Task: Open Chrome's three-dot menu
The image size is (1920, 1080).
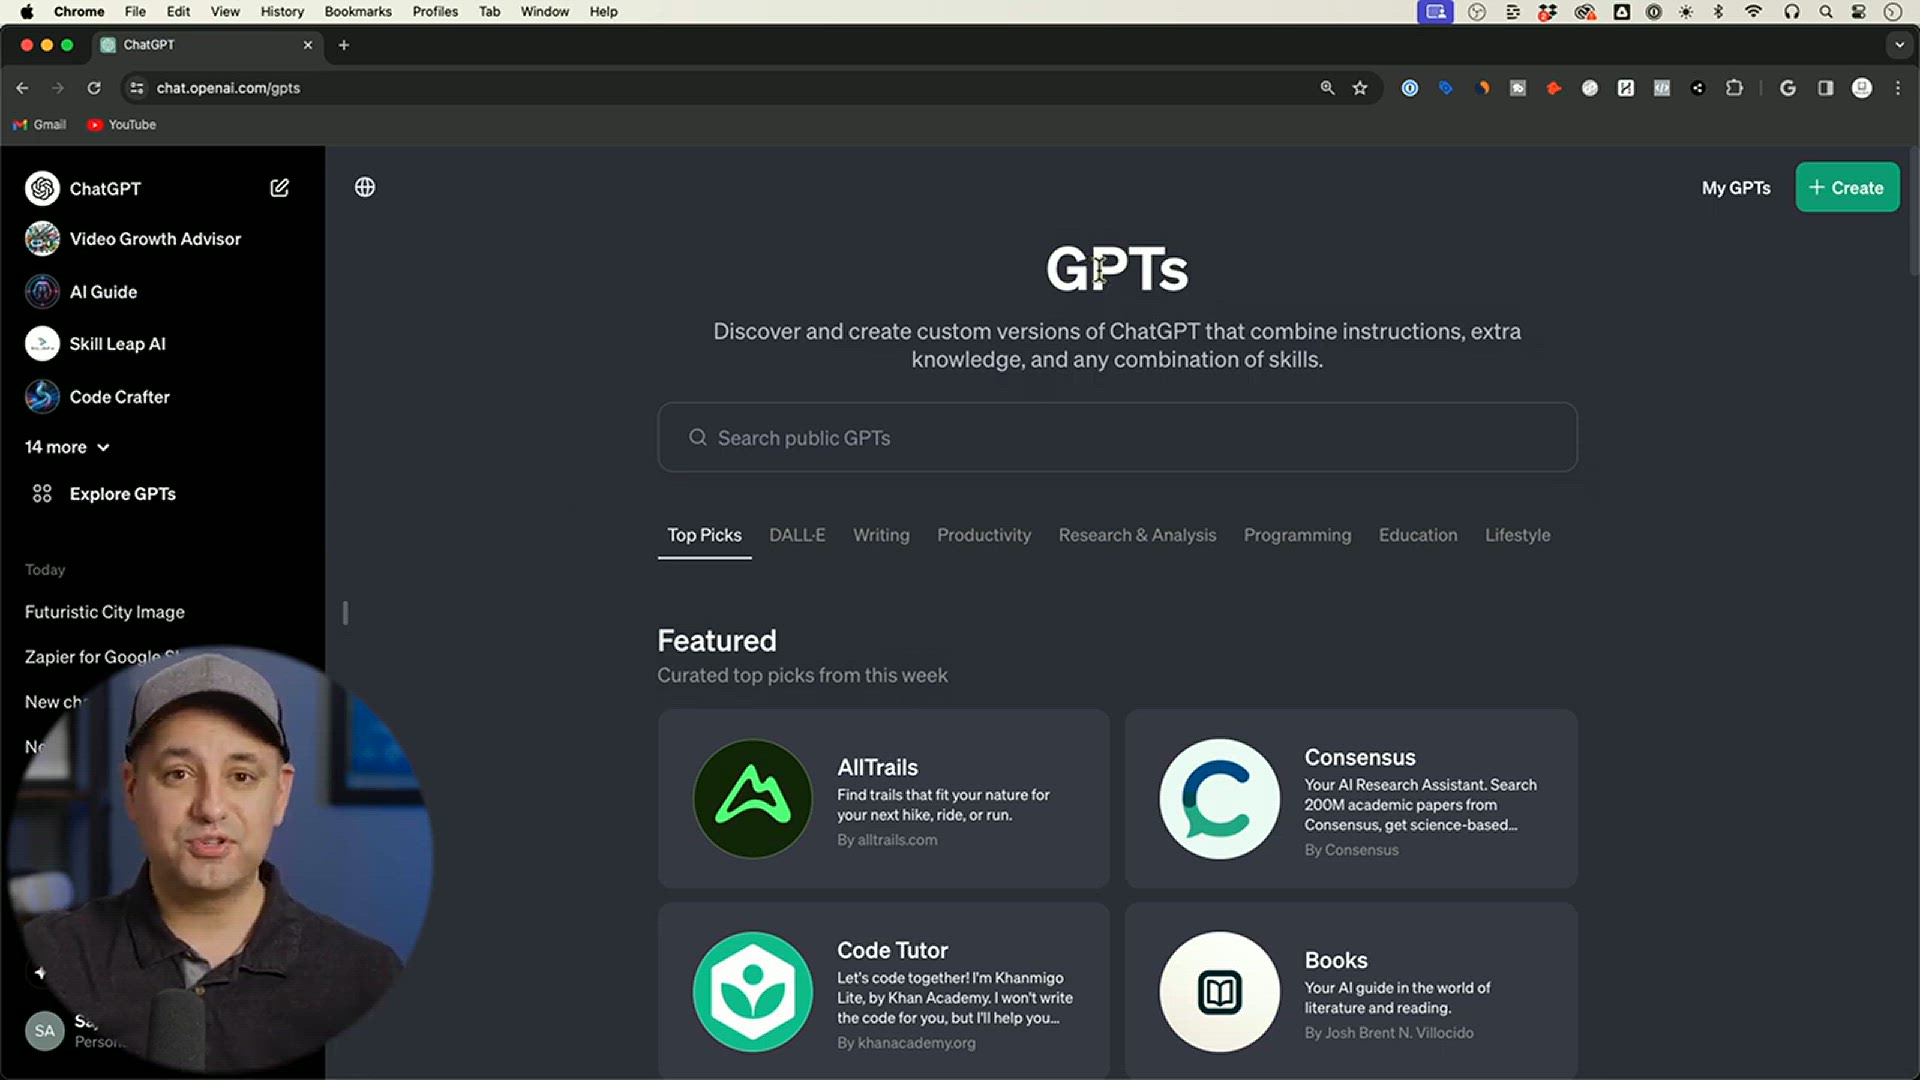Action: point(1900,88)
